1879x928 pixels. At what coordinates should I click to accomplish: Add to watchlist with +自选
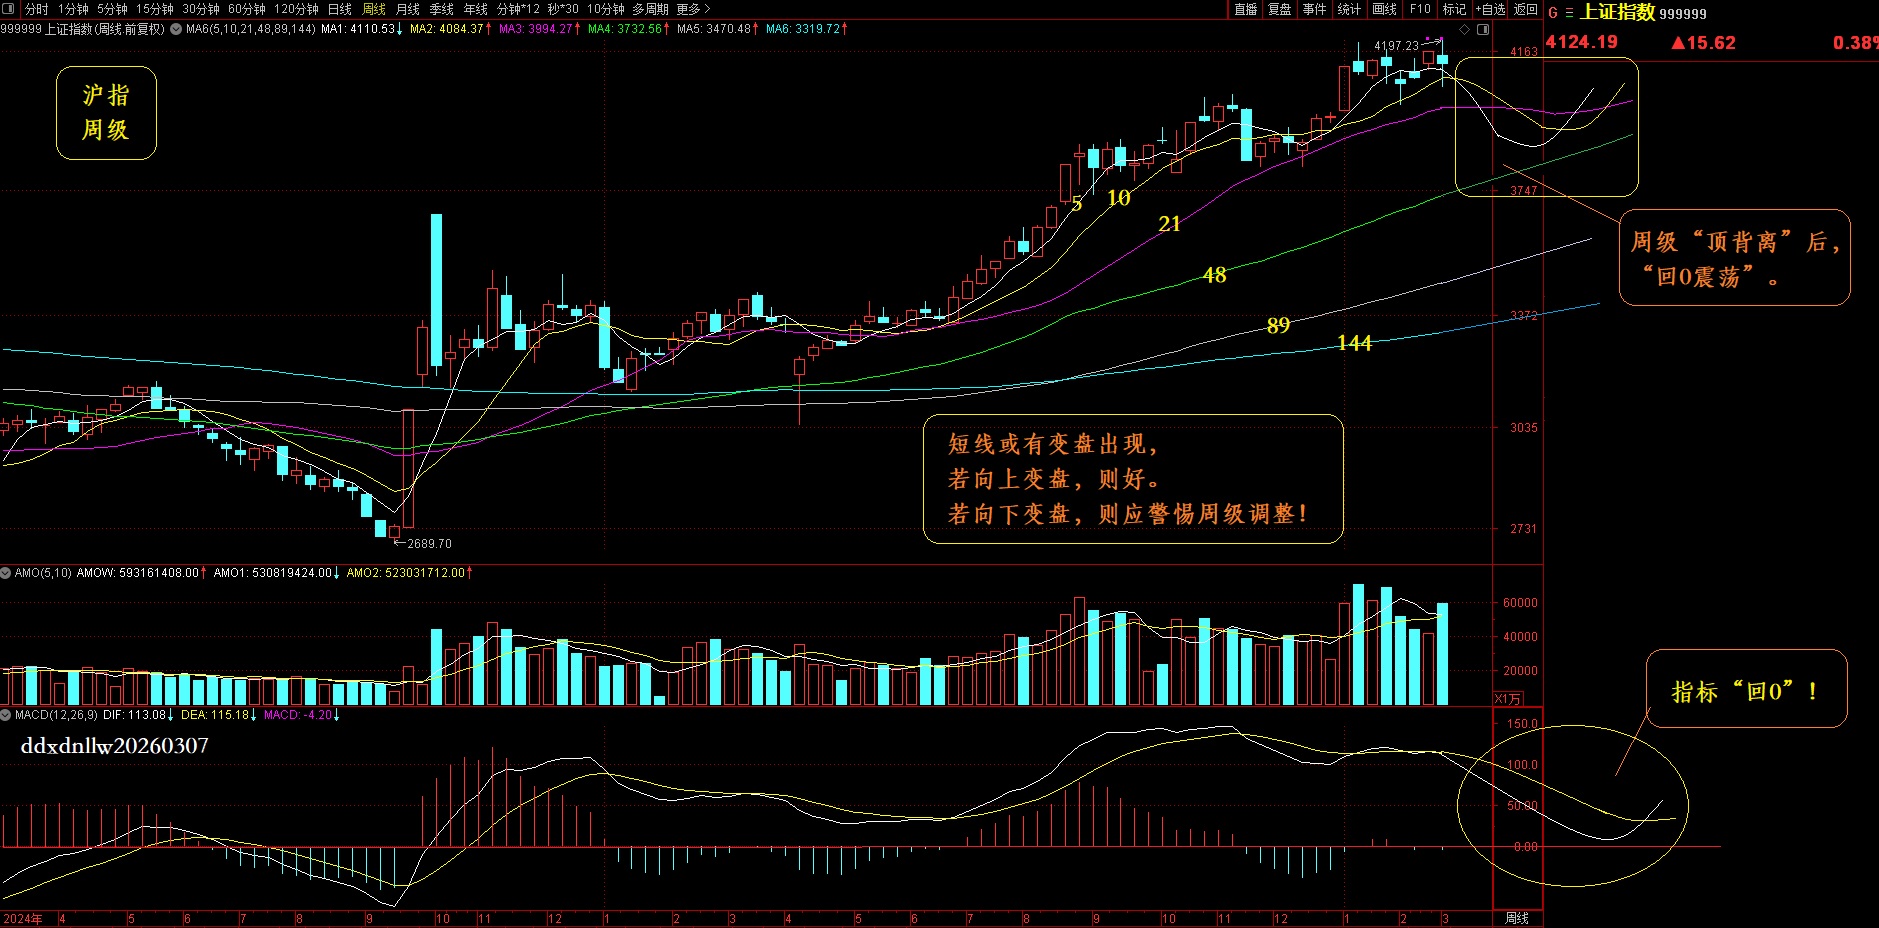[1491, 9]
